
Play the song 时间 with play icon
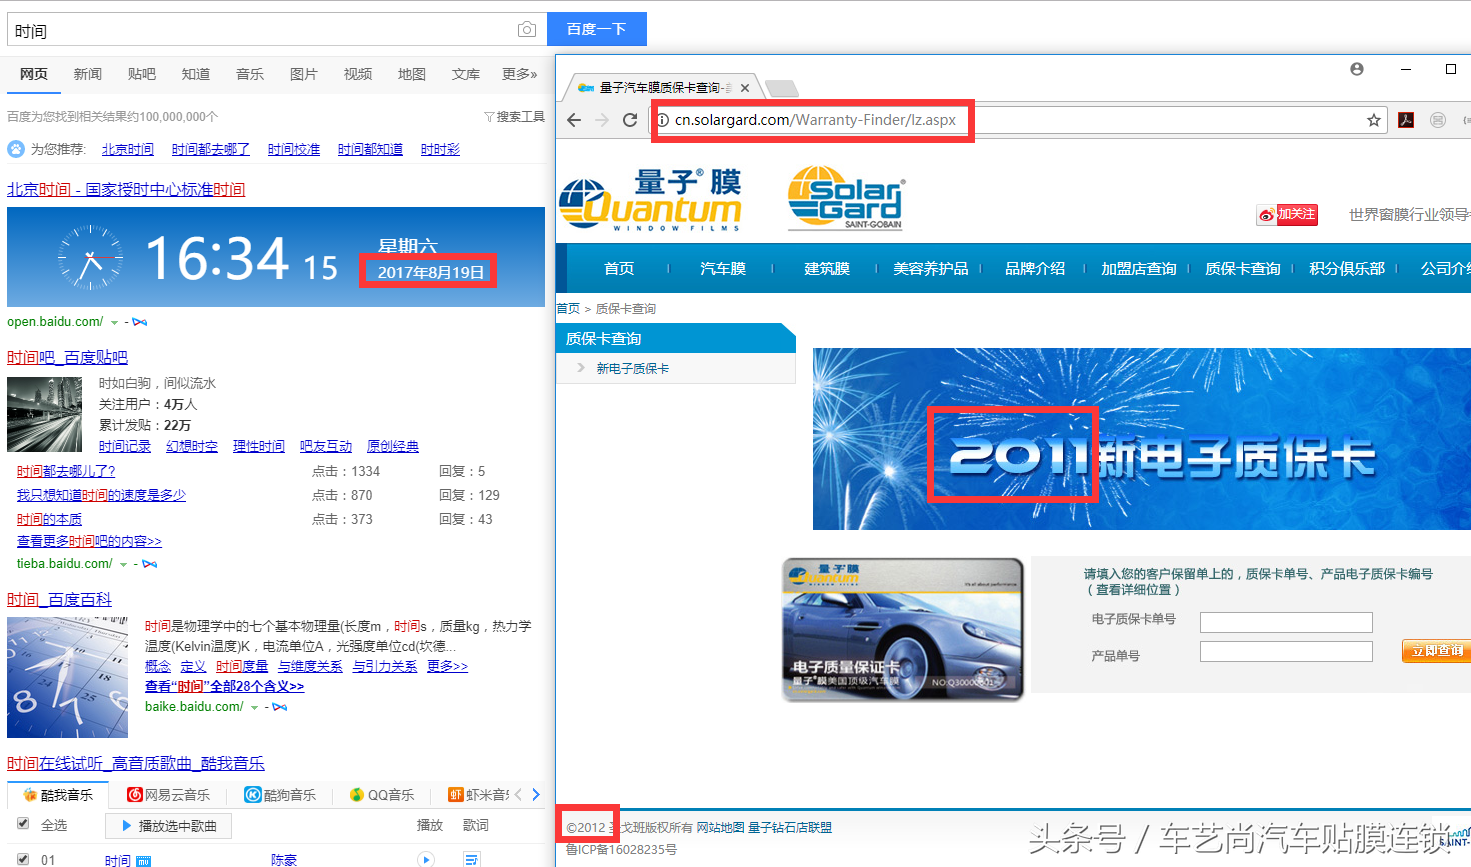click(x=426, y=859)
